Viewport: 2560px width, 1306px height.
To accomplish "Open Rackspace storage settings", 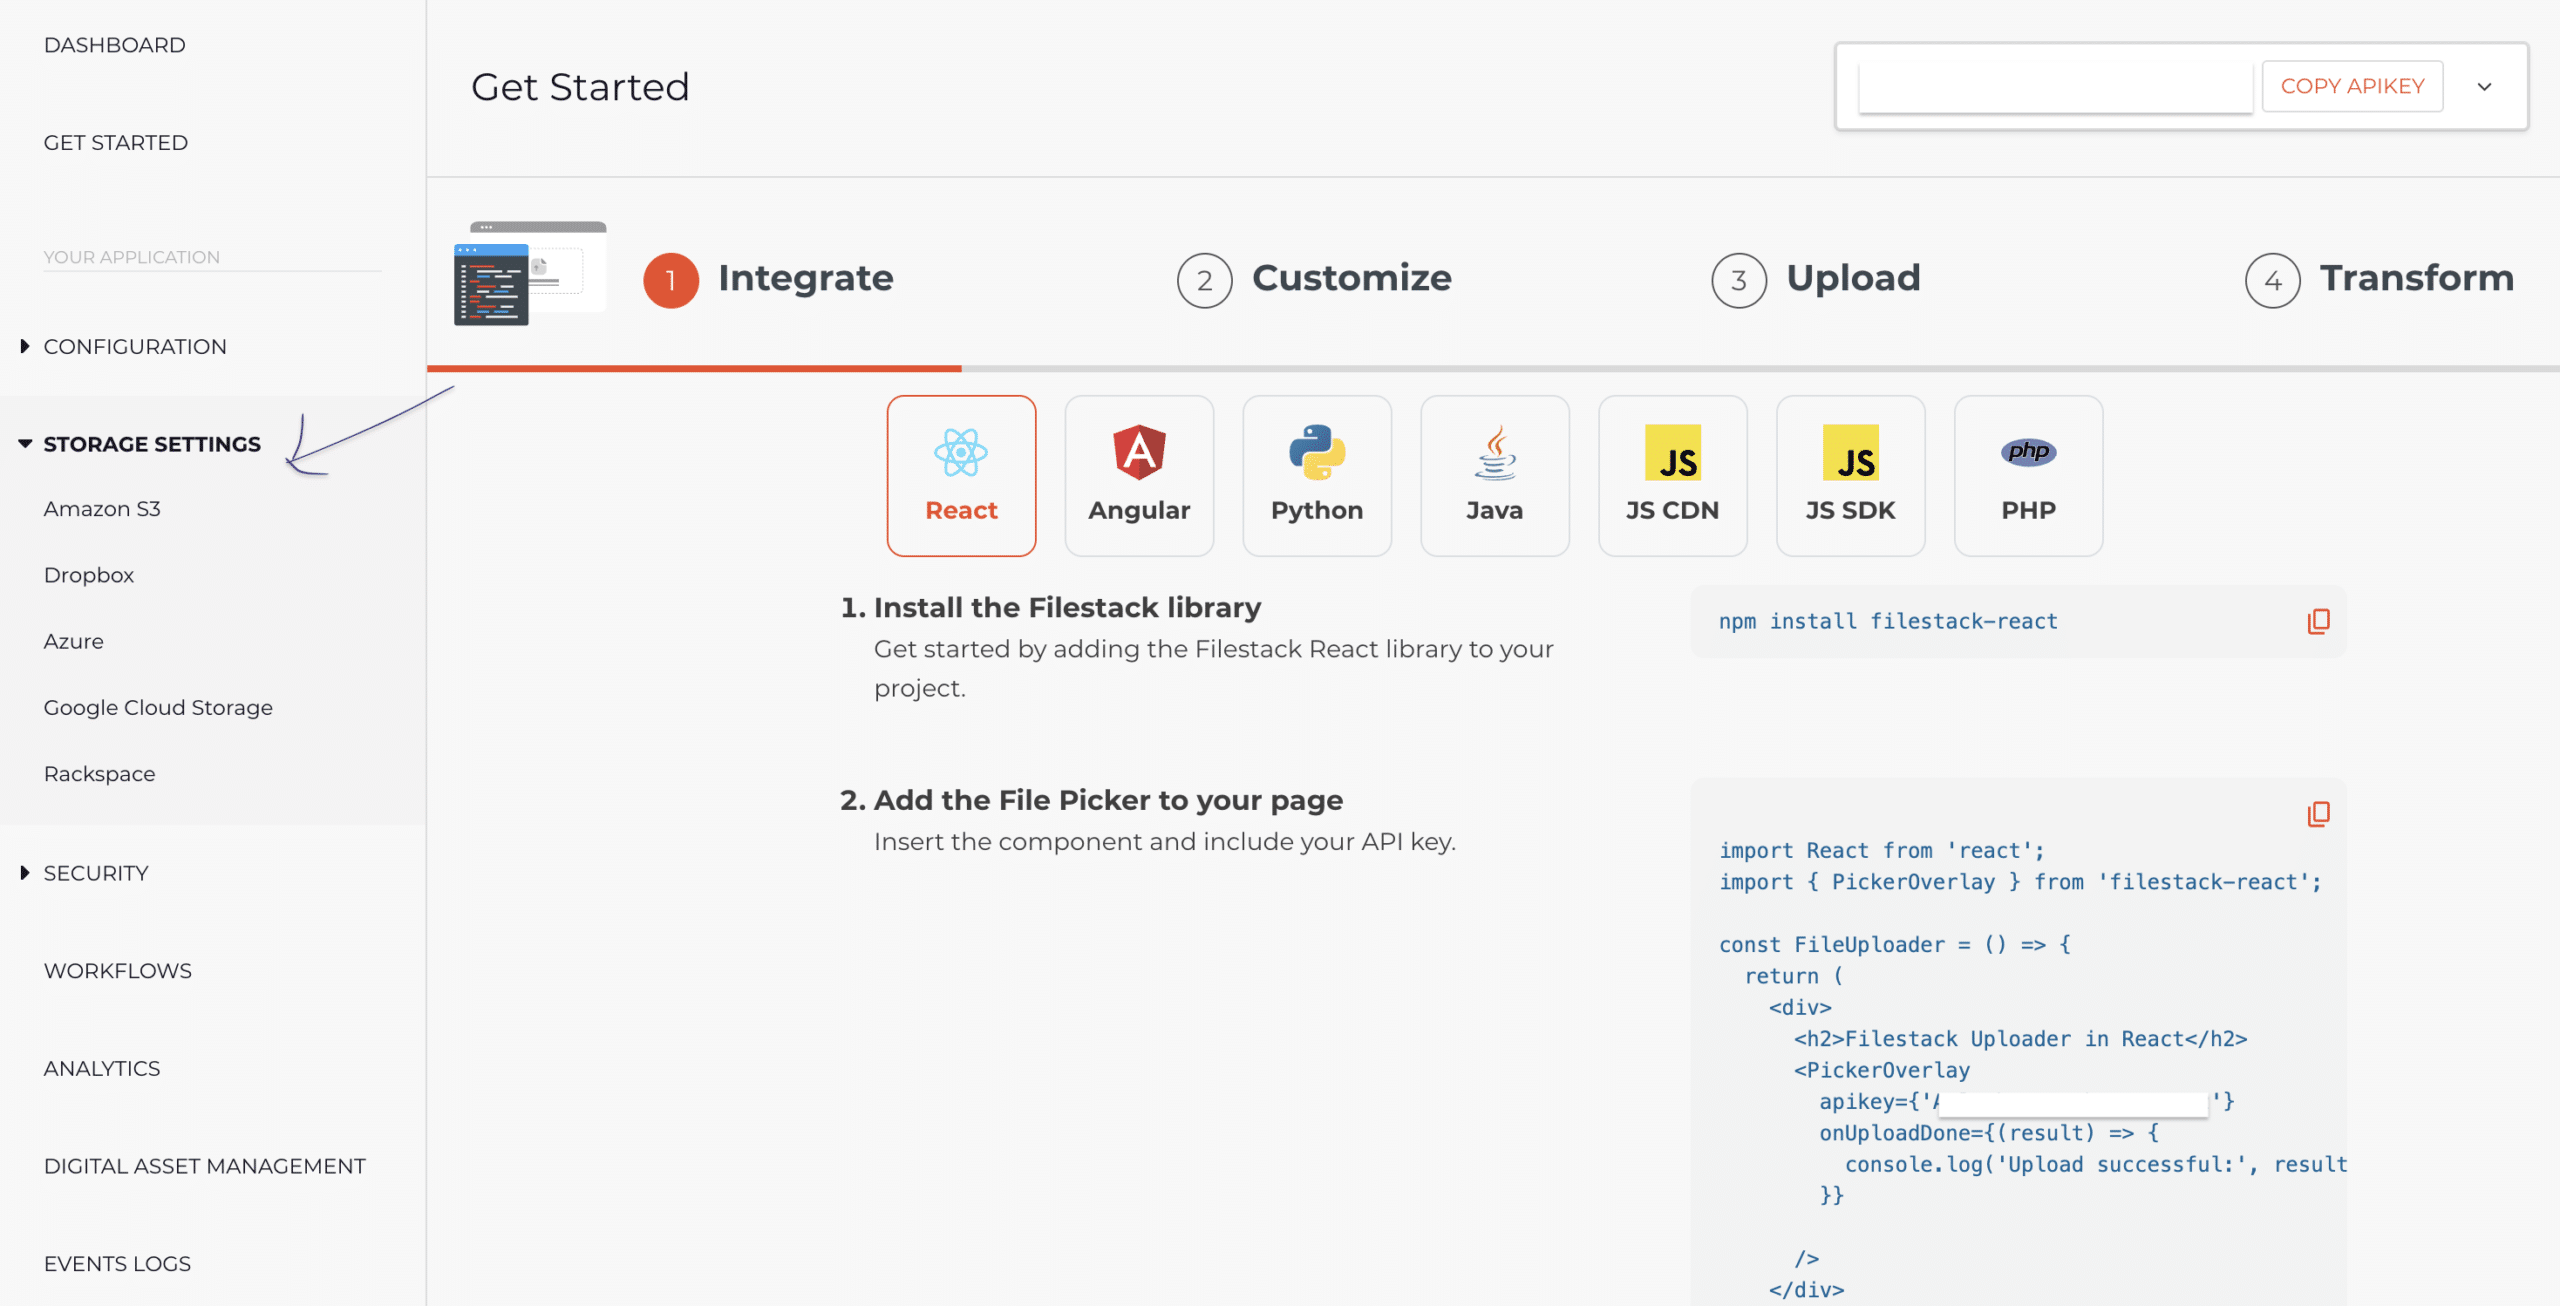I will 100,773.
